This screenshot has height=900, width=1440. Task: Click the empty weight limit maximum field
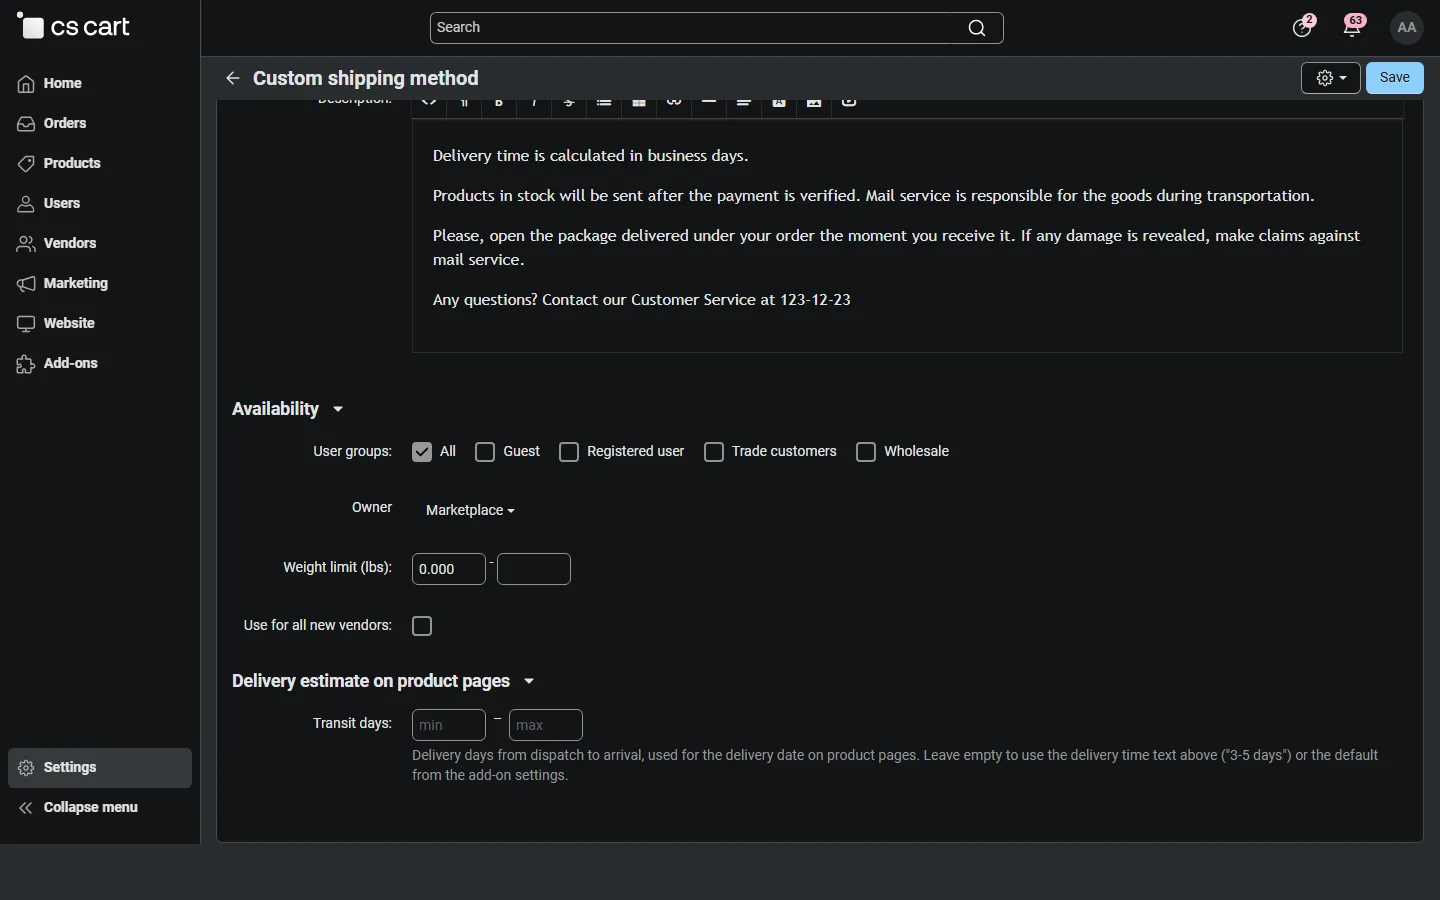534,569
